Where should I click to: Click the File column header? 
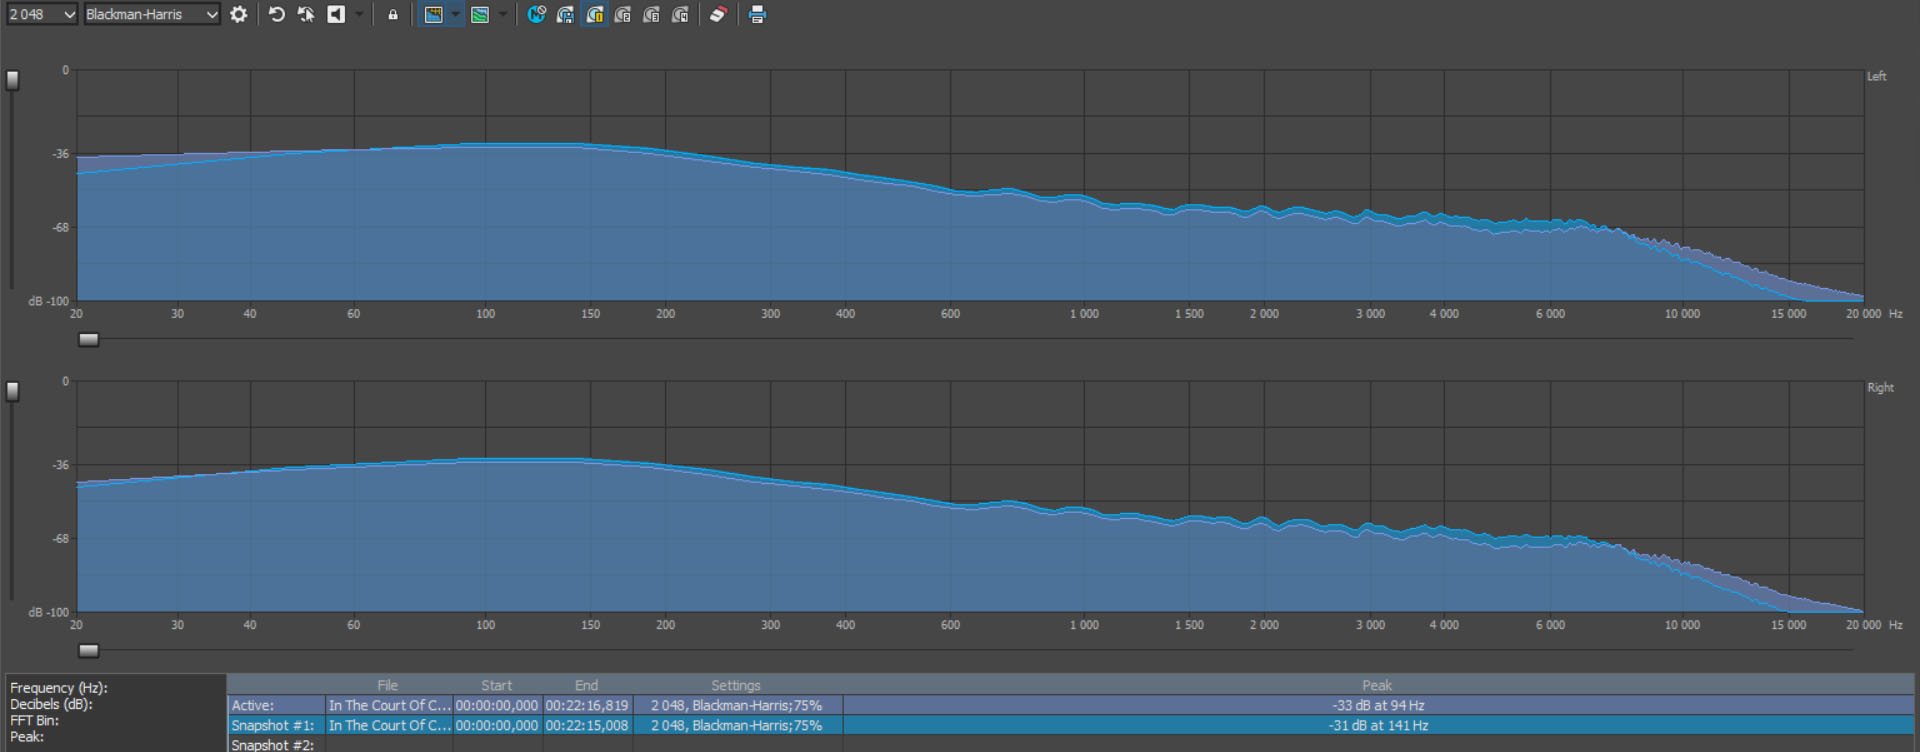388,685
